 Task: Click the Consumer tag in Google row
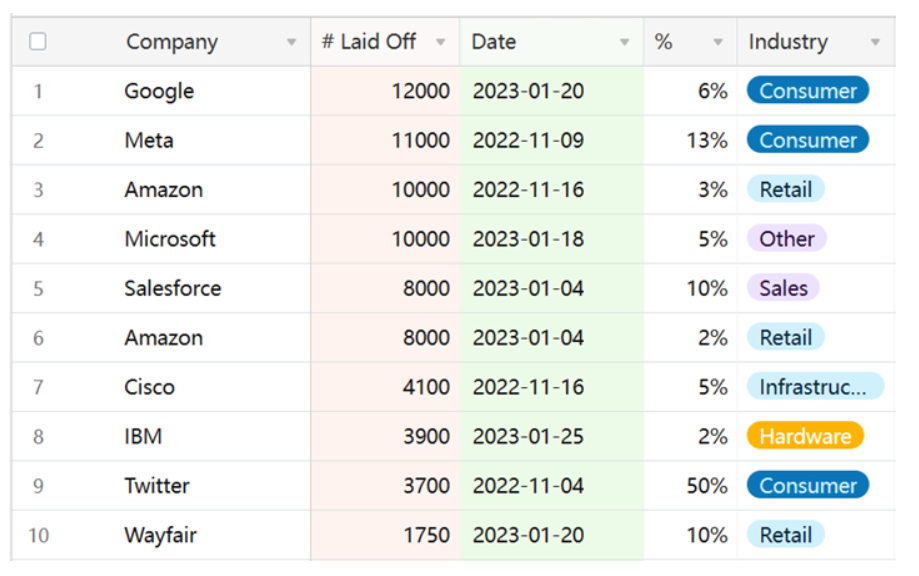coord(807,91)
